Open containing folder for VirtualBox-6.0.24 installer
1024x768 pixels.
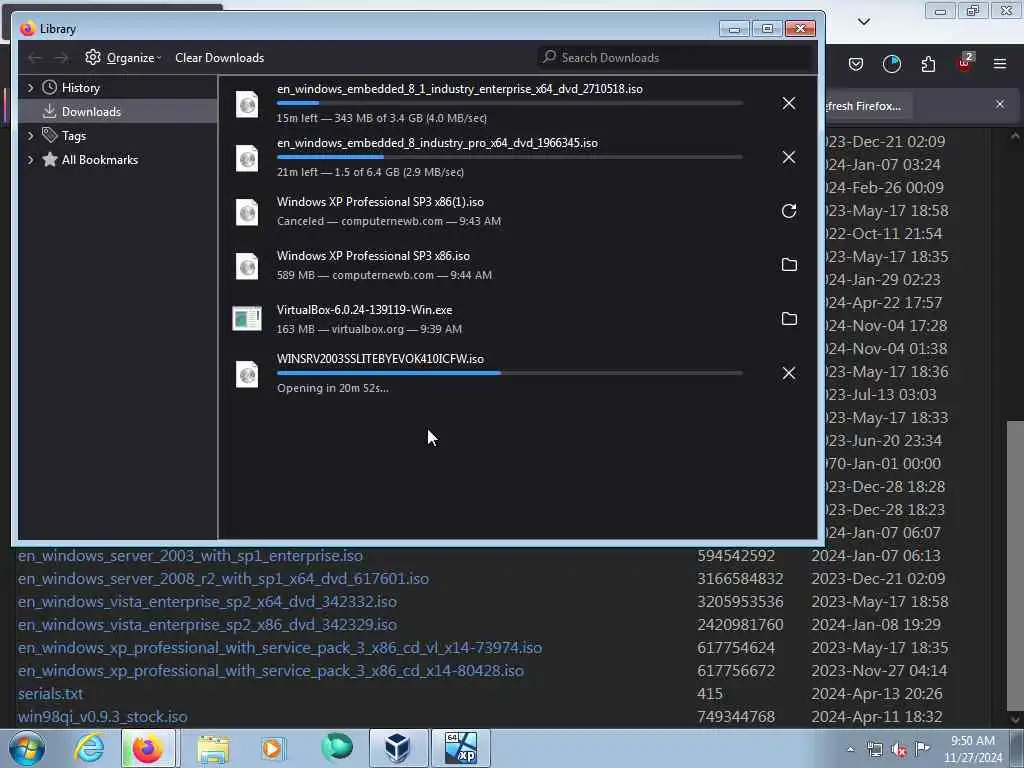click(789, 319)
